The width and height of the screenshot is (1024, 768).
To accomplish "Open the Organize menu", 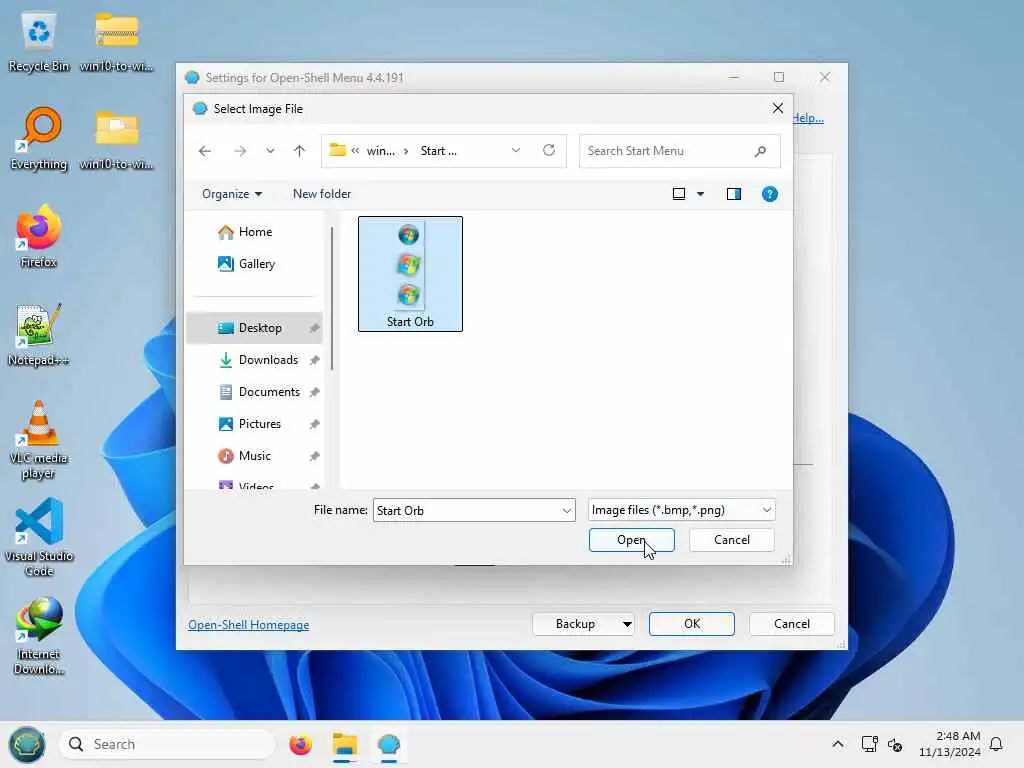I will [232, 194].
